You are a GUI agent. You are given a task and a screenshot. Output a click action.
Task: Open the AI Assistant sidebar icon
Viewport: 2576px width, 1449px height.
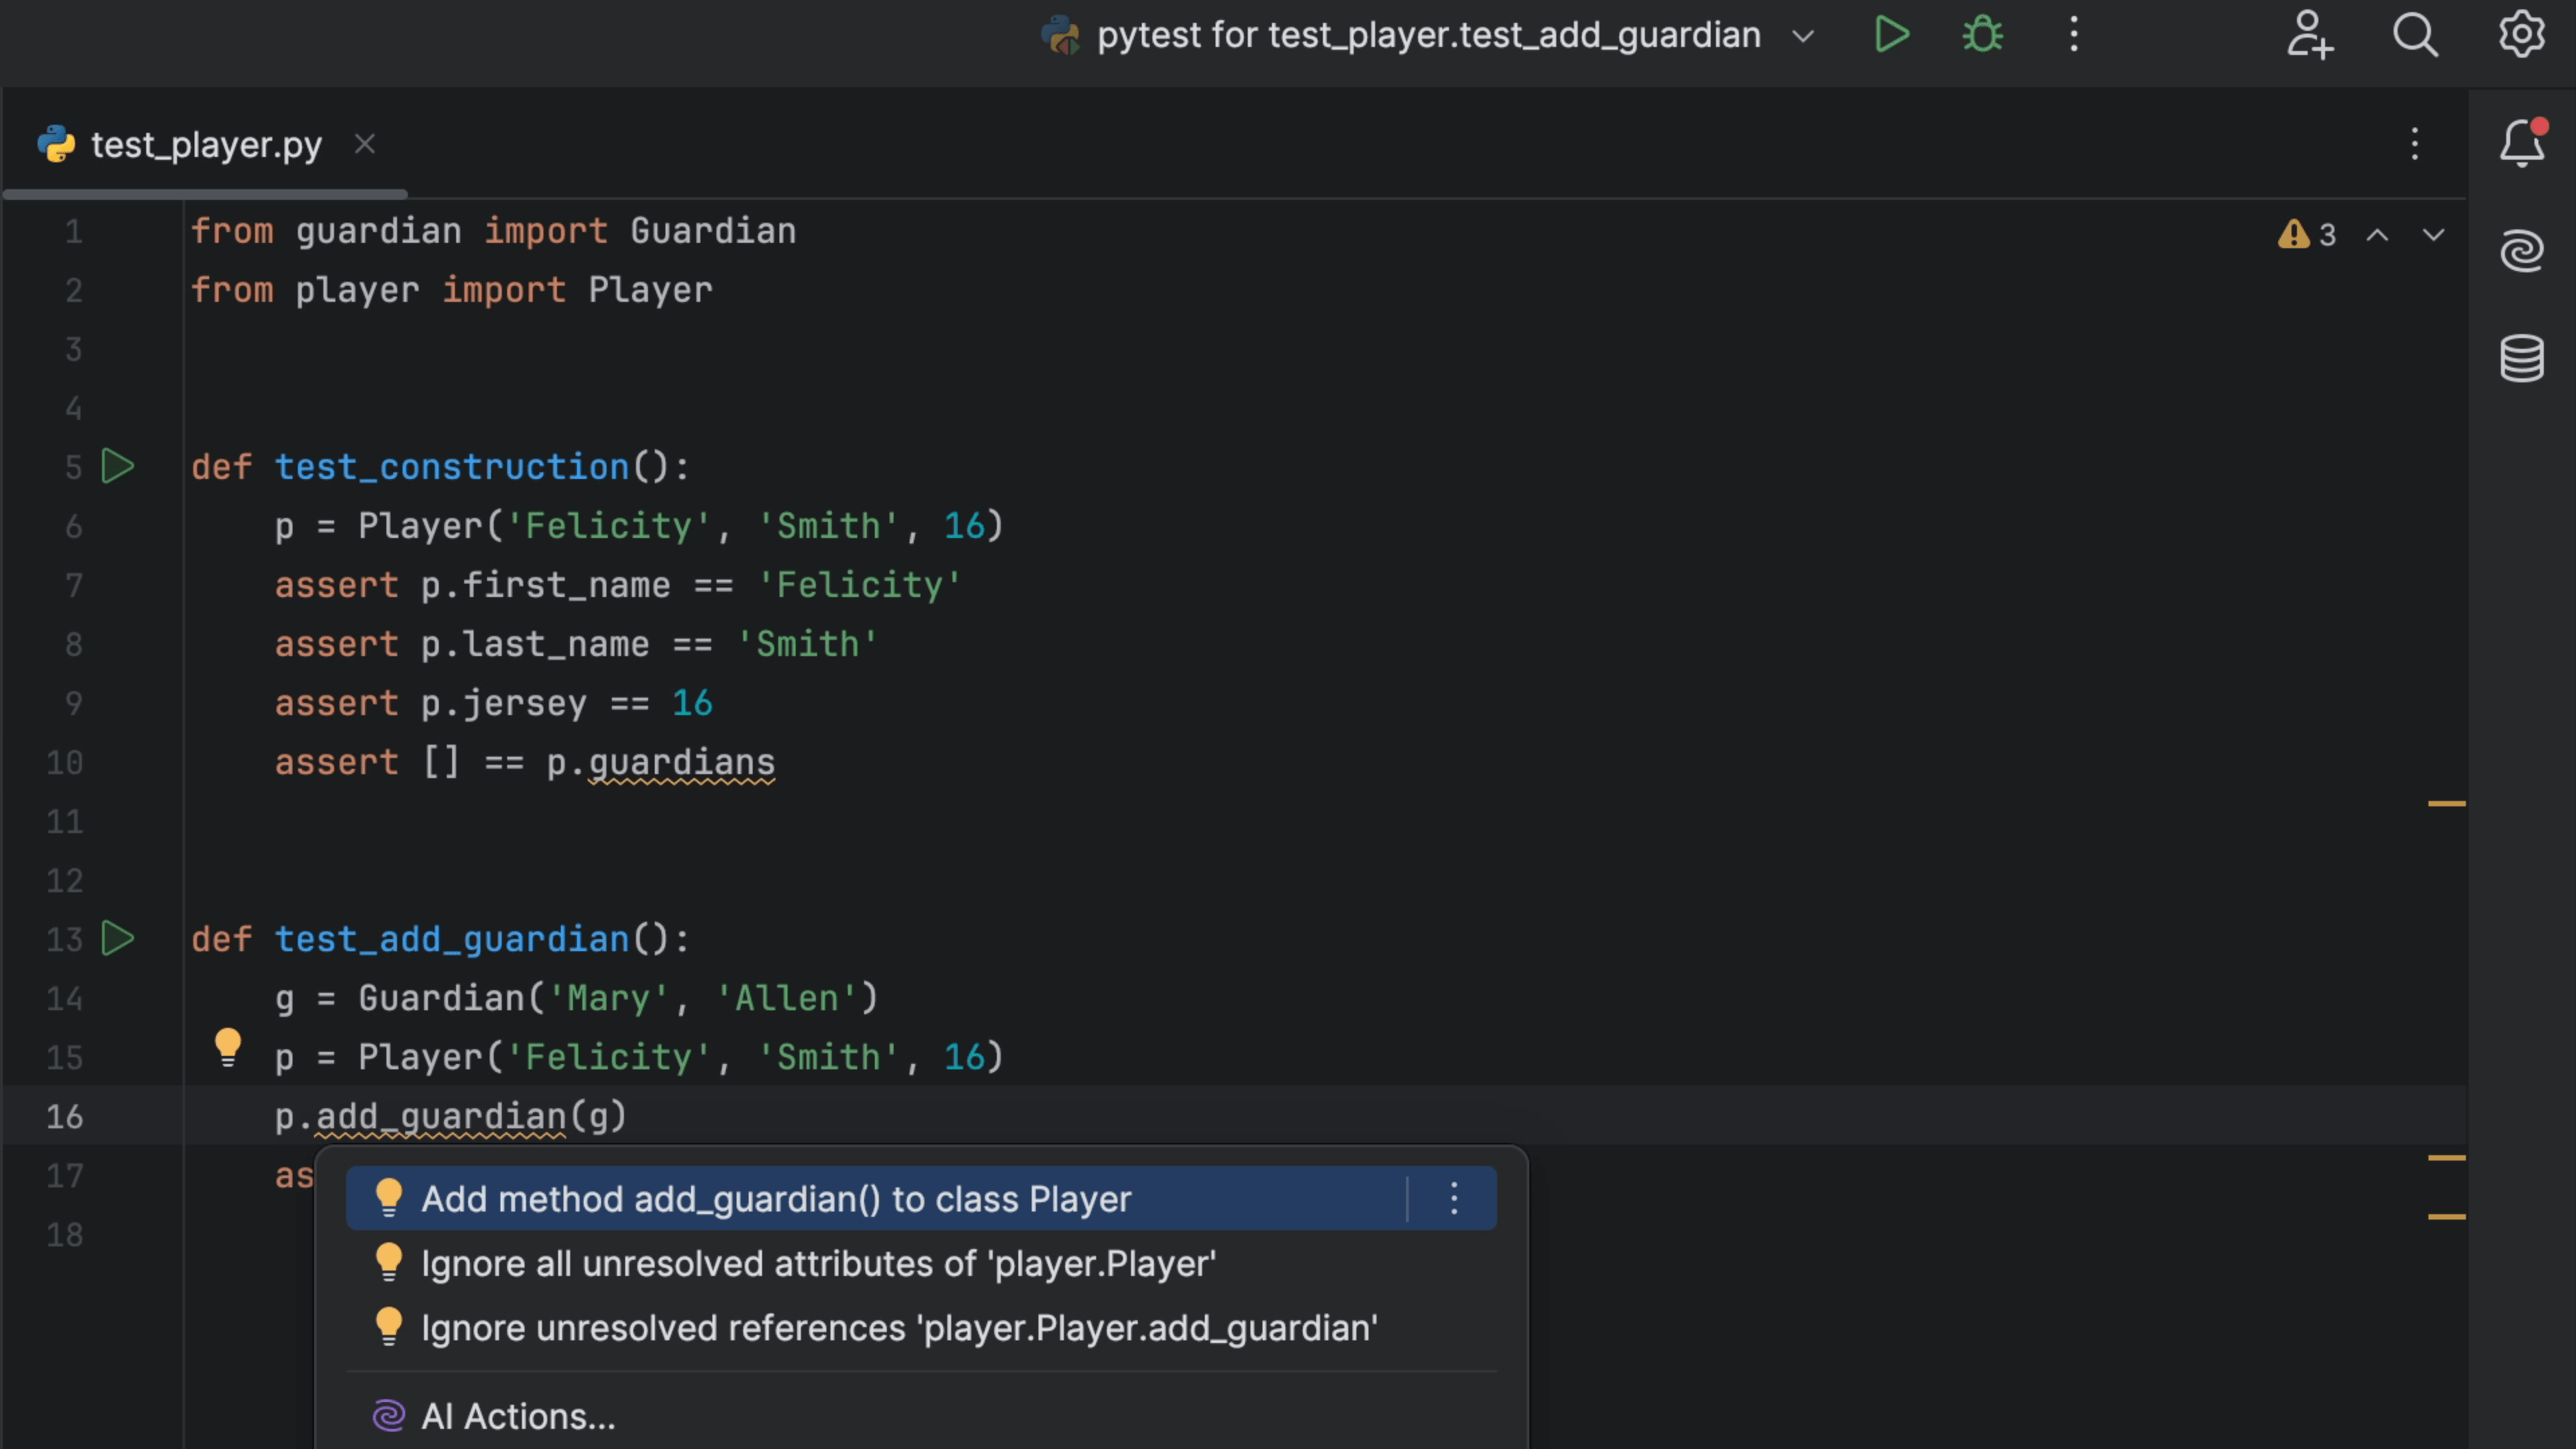click(x=2523, y=250)
